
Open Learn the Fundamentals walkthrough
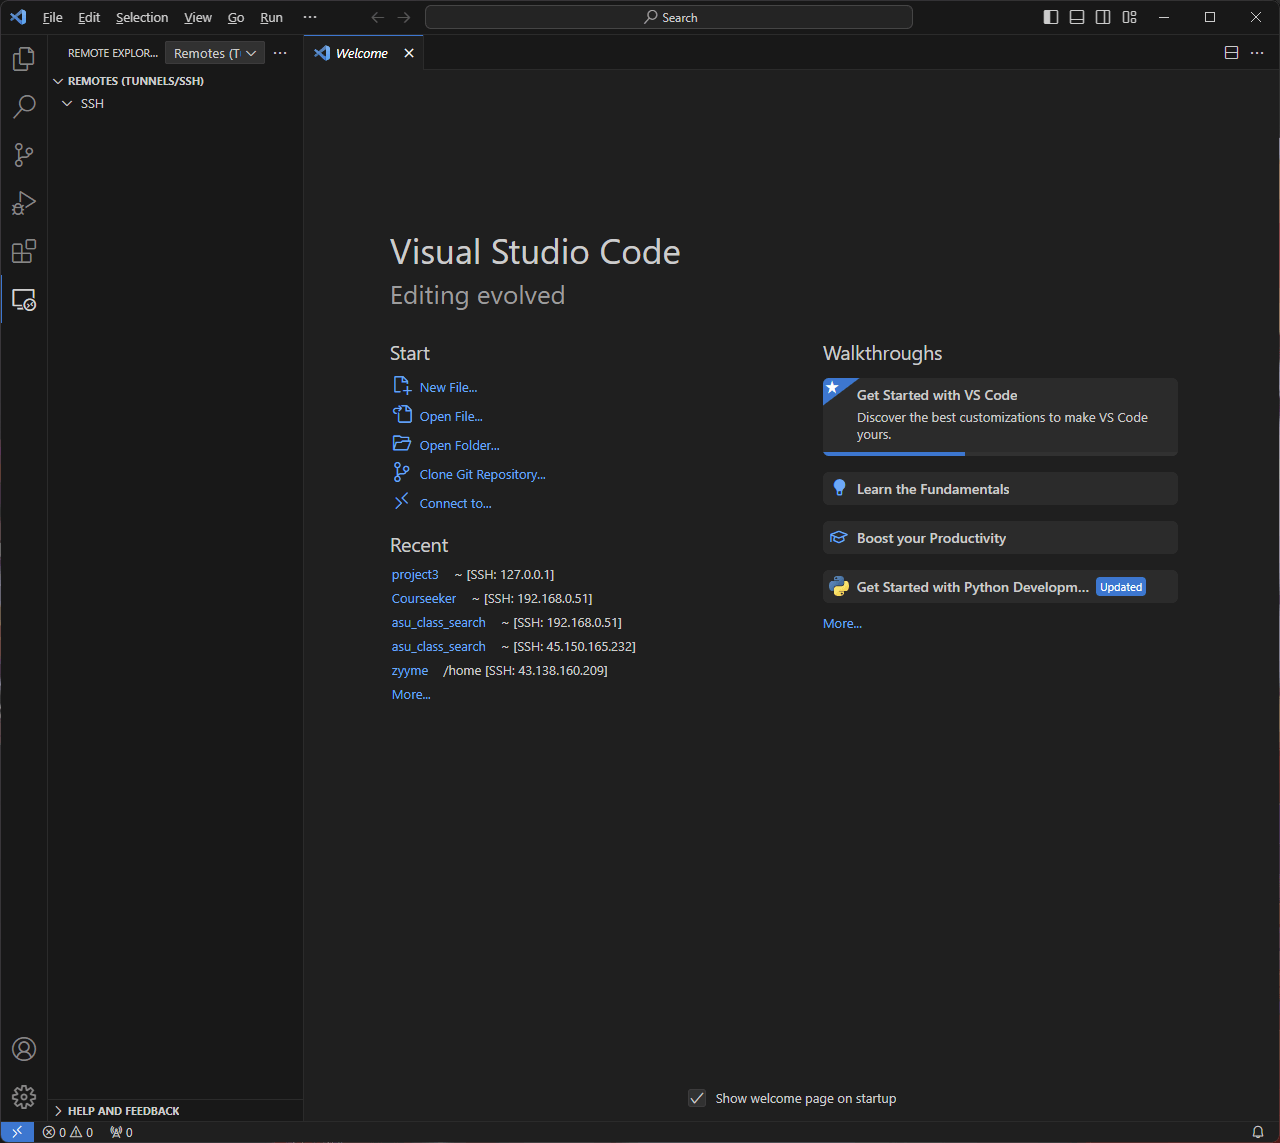[1000, 489]
